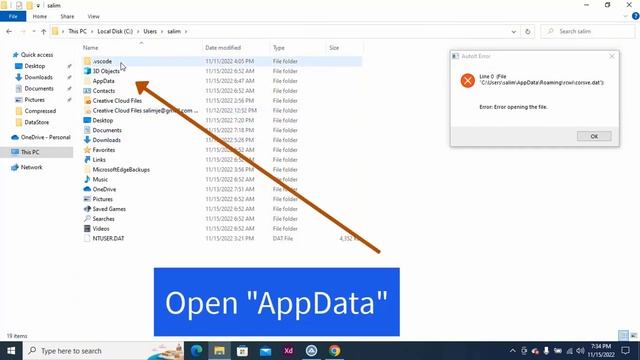640x360 pixels.
Task: Click 'Users' in address breadcrumb
Action: pos(150,31)
